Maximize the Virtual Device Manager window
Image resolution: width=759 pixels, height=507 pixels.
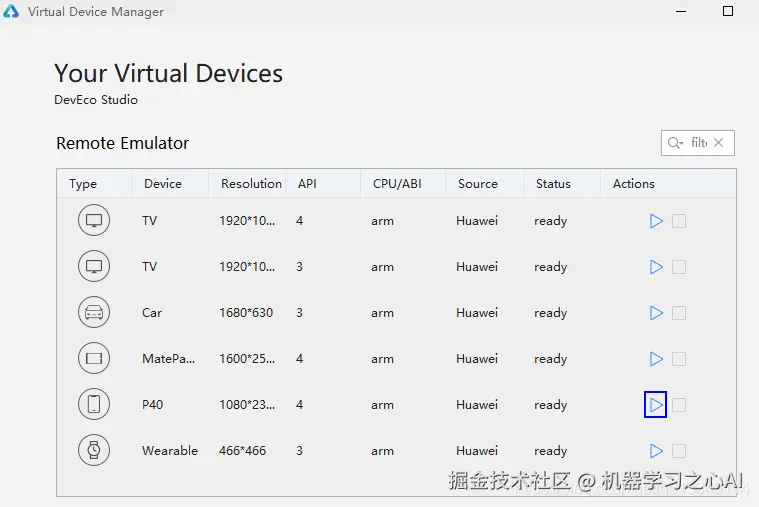[728, 11]
